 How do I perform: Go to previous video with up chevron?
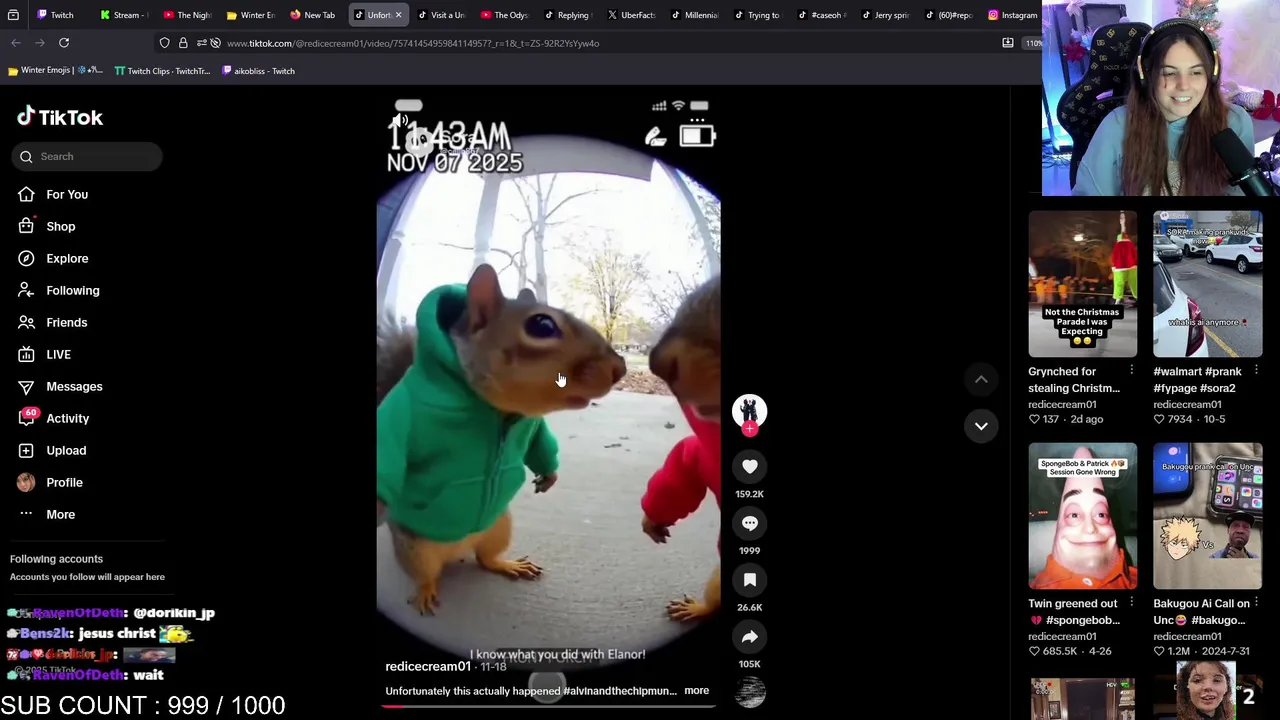click(x=981, y=379)
